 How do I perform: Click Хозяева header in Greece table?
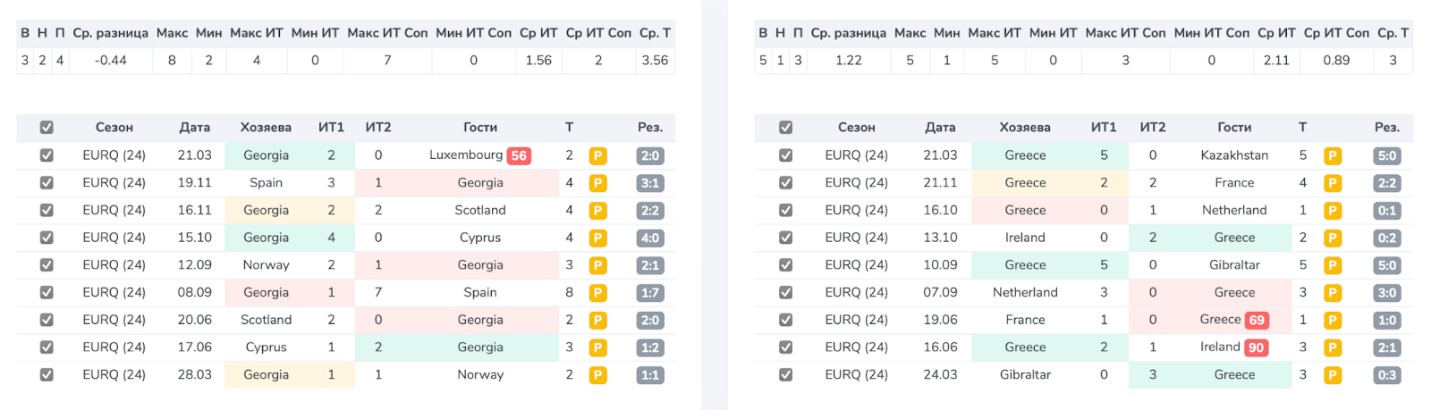point(1025,128)
